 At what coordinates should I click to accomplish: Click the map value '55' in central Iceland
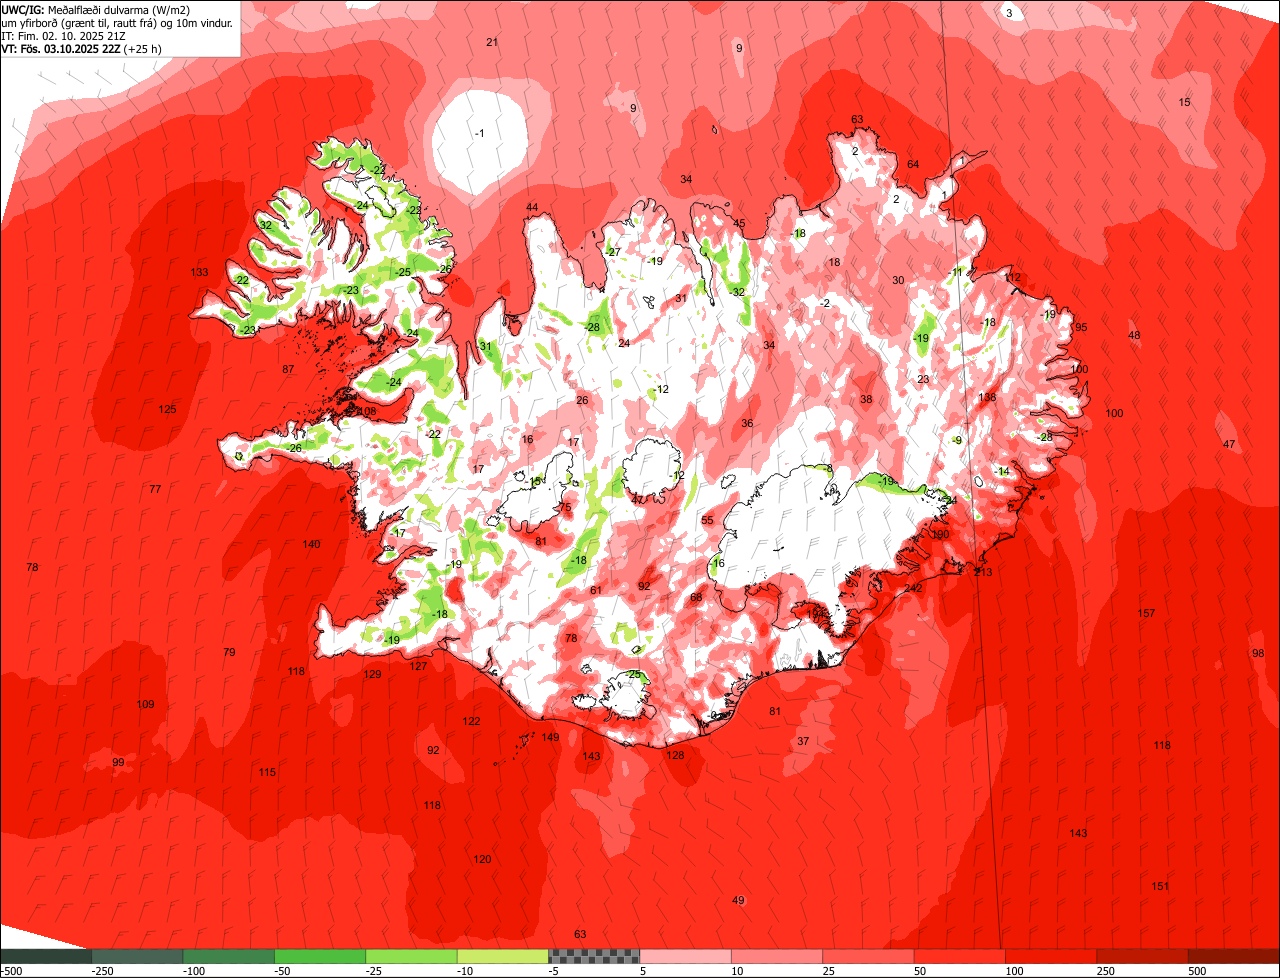point(707,521)
